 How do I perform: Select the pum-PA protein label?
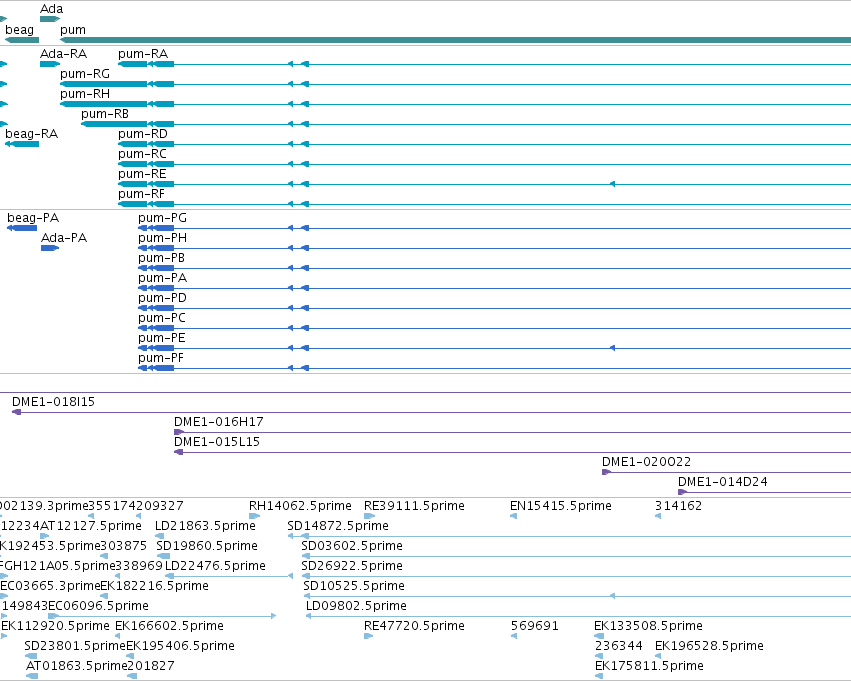coord(163,278)
